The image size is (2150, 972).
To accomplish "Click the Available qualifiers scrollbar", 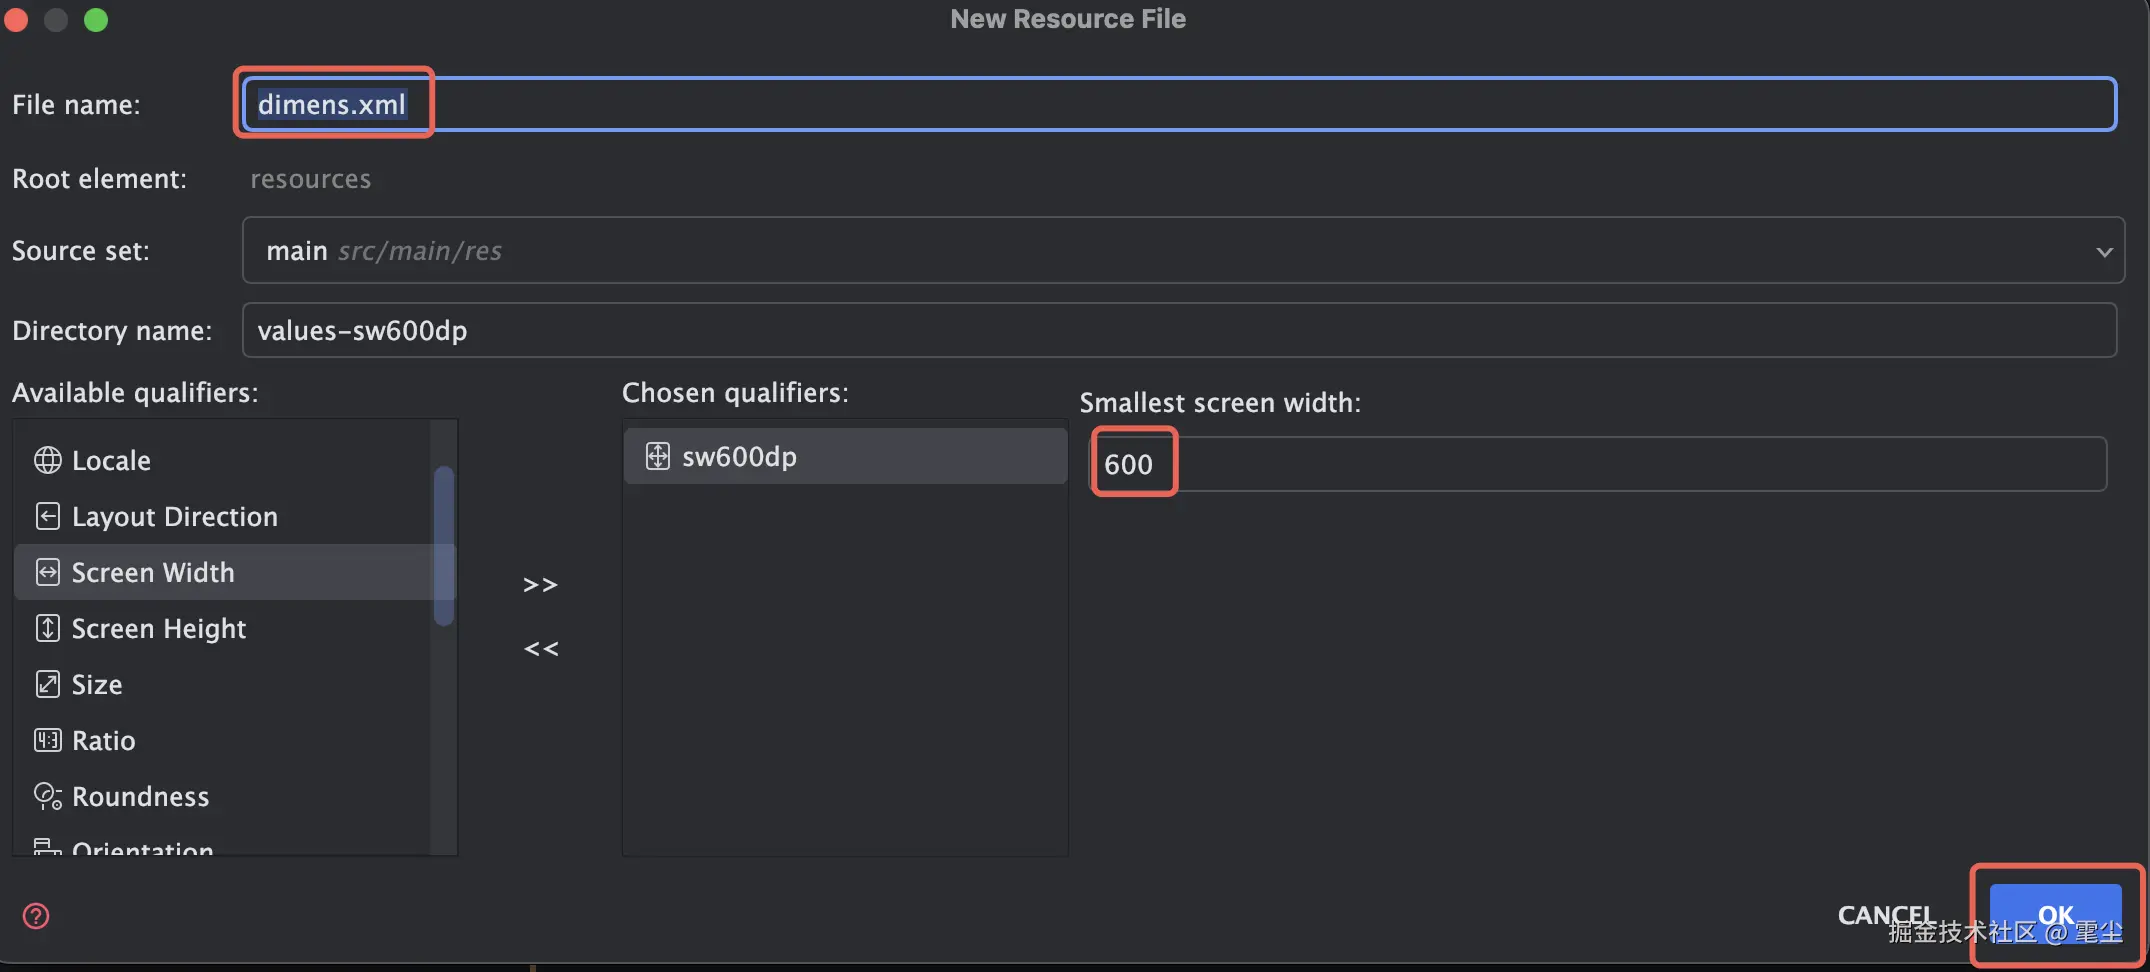I will pyautogui.click(x=444, y=546).
